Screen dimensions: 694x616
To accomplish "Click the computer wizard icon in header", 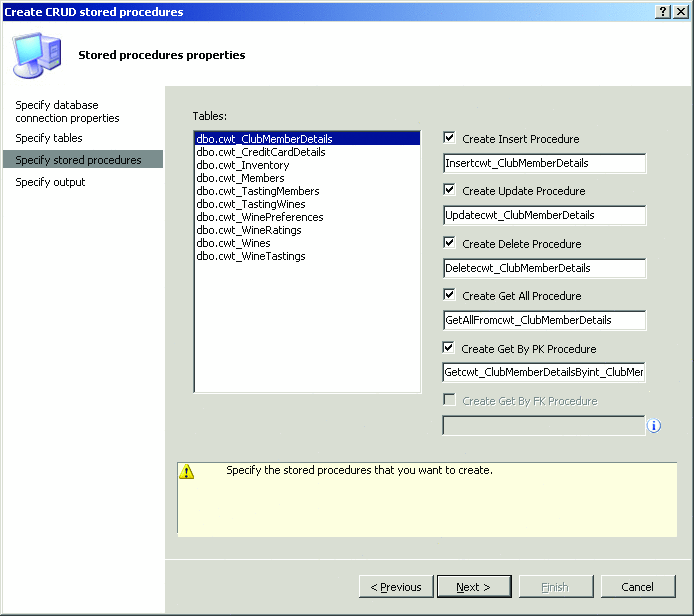I will [x=37, y=55].
